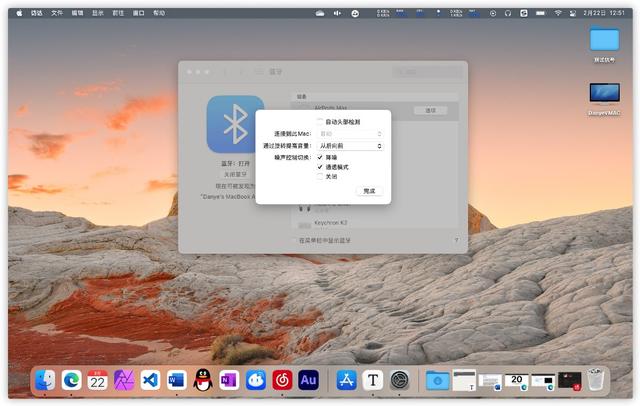Open Finder from the Dock
The height and width of the screenshot is (406, 640).
point(45,380)
